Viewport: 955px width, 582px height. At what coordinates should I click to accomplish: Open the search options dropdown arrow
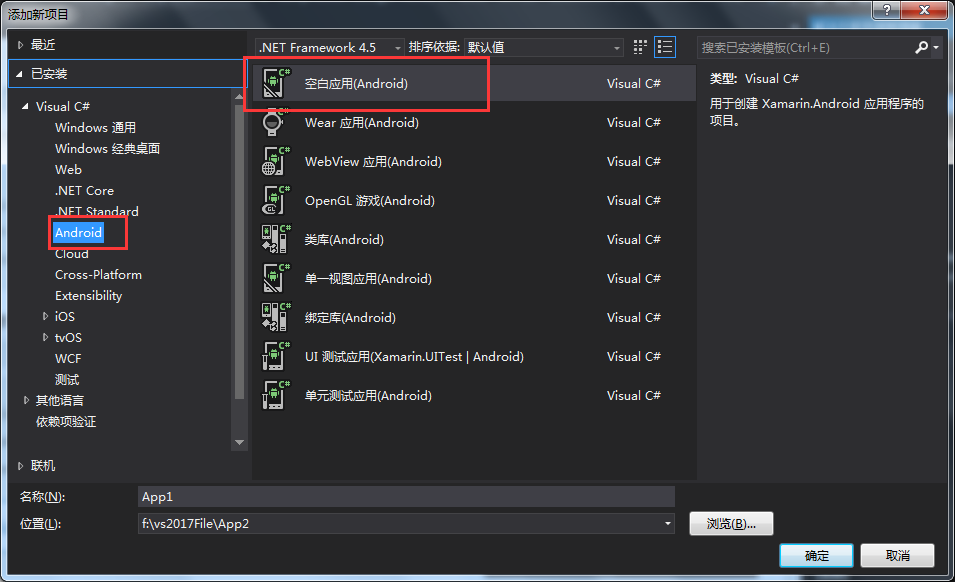pyautogui.click(x=936, y=47)
